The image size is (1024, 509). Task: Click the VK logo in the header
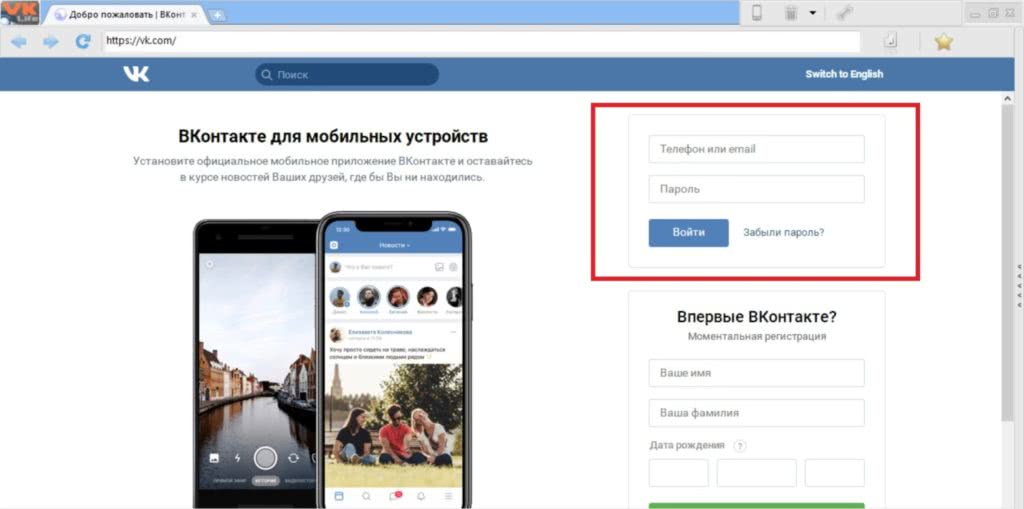[136, 74]
